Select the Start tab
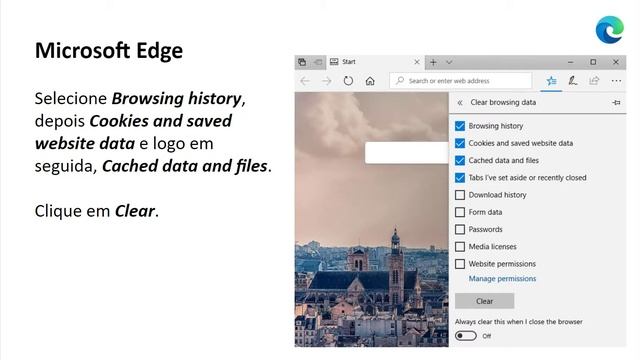Screen dimensions: 640x360 coord(375,62)
